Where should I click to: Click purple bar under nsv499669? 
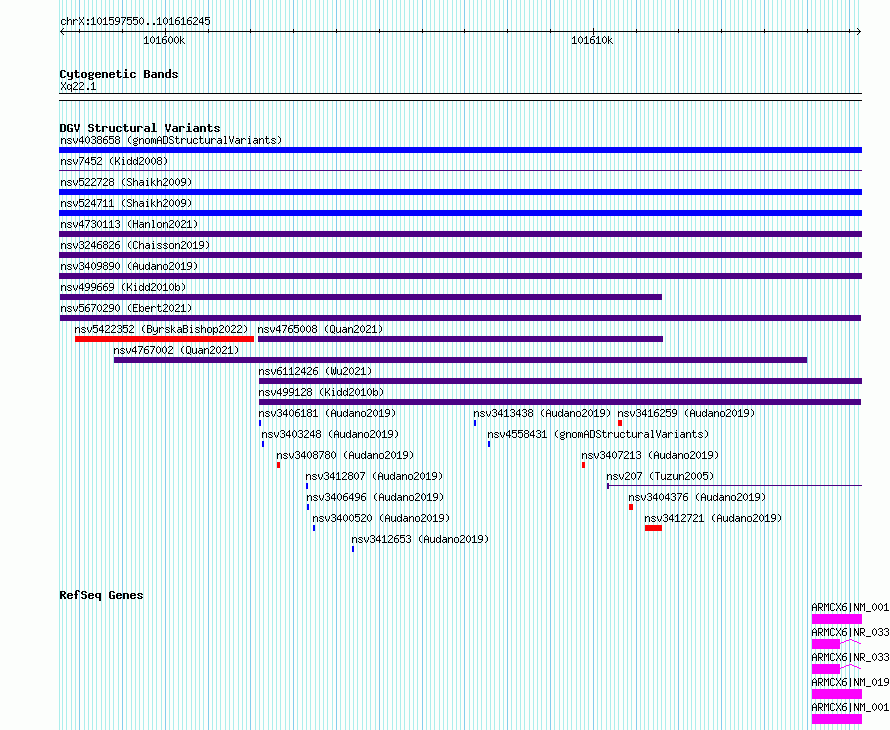point(360,297)
